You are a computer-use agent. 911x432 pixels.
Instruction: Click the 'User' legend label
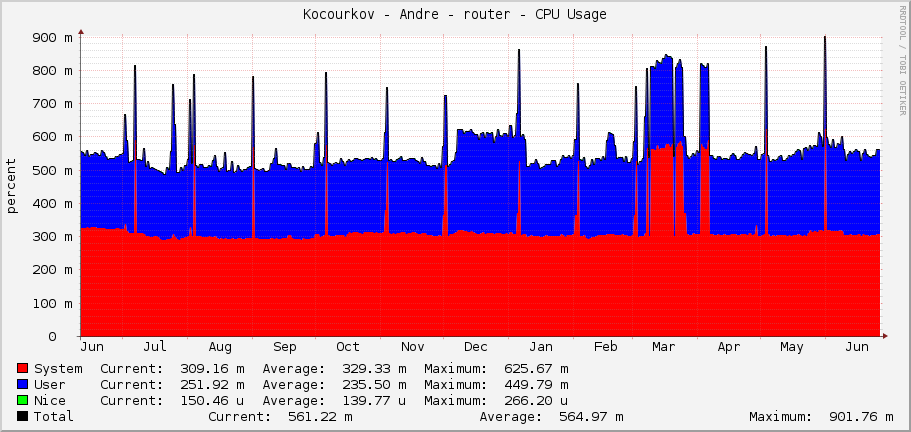tap(50, 384)
